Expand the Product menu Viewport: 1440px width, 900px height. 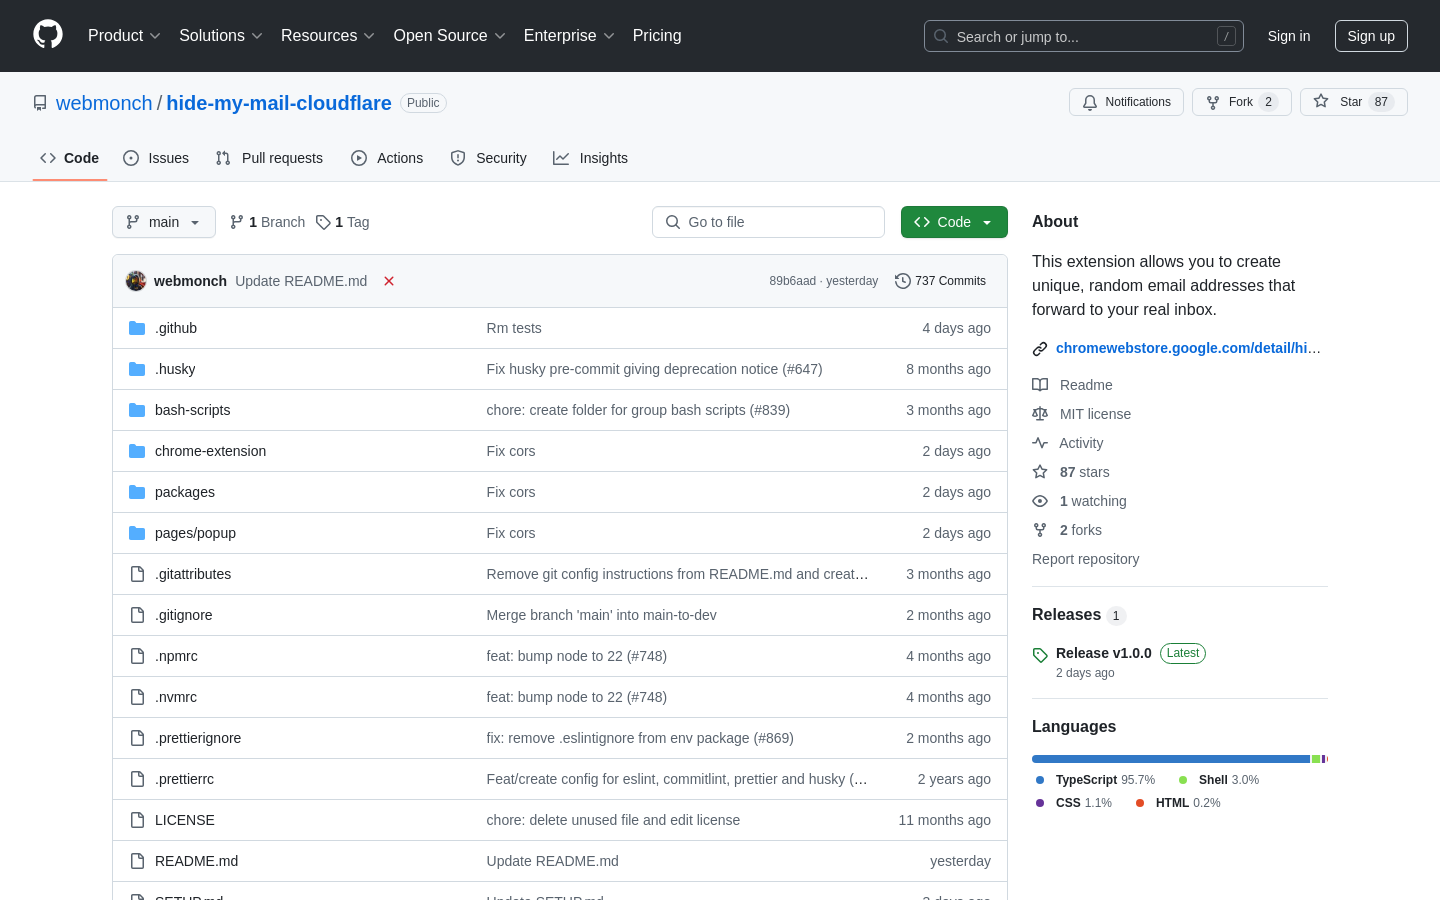coord(124,35)
